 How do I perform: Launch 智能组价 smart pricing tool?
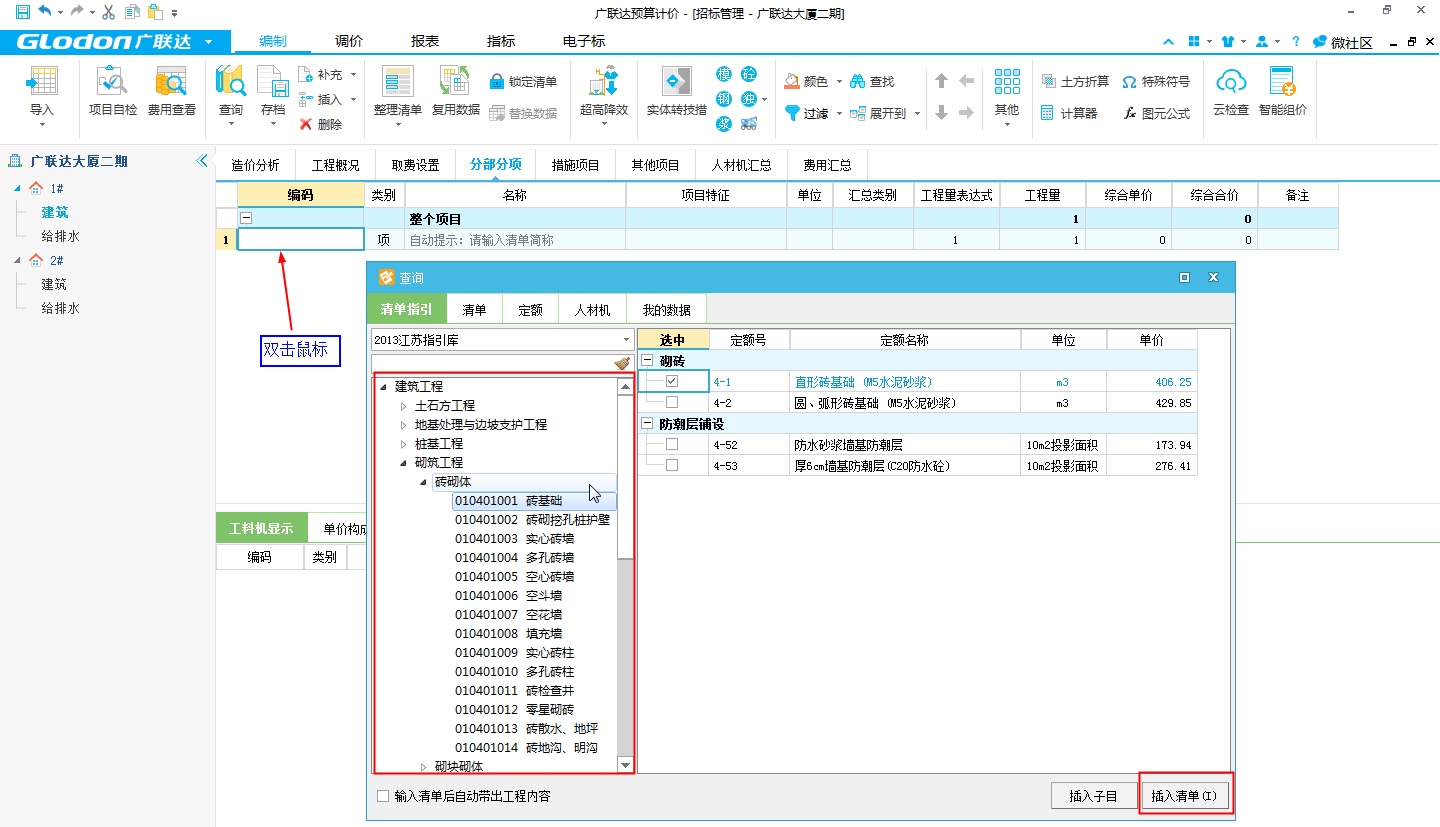pyautogui.click(x=1282, y=82)
